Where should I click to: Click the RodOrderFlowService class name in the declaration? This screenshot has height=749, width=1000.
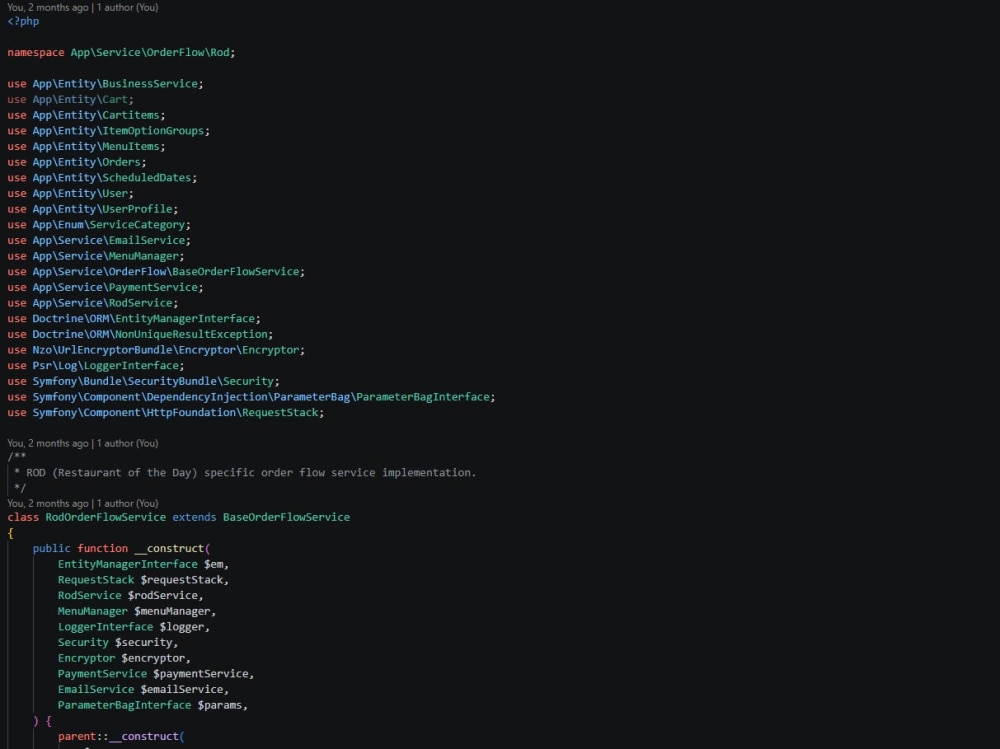click(105, 517)
